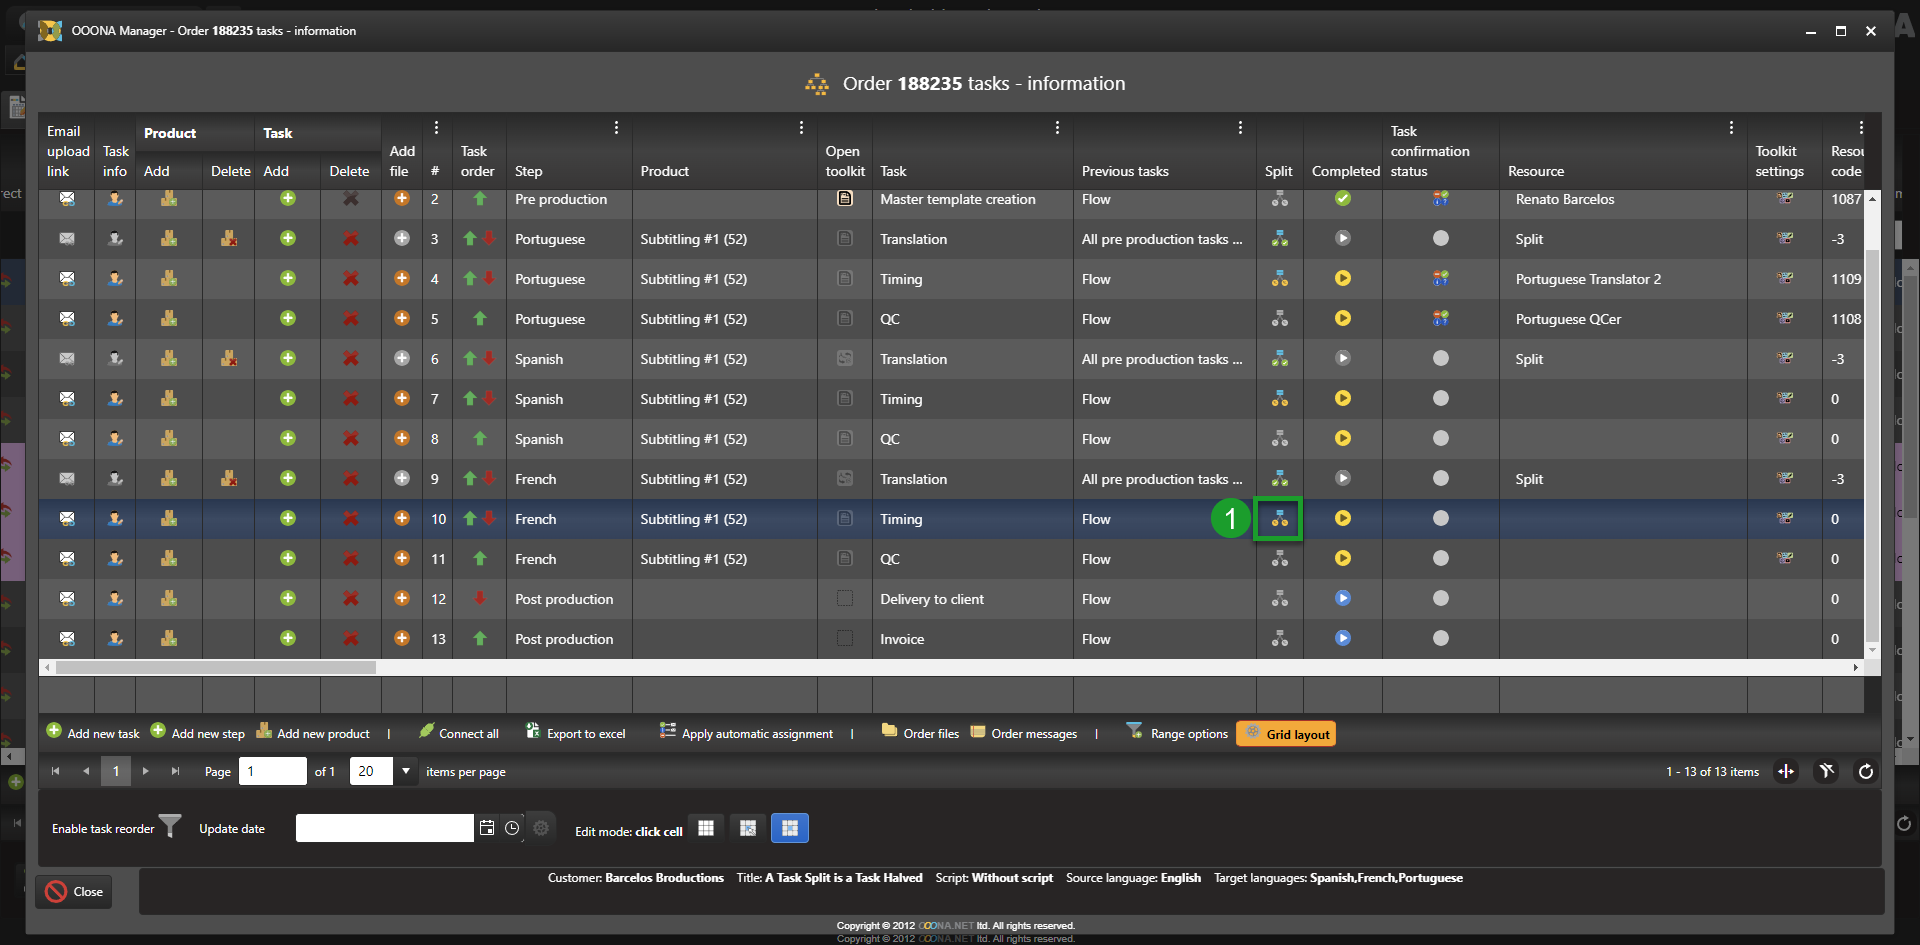
Task: Open Toolkit settings for Renato Barcelos row
Action: pos(1784,199)
